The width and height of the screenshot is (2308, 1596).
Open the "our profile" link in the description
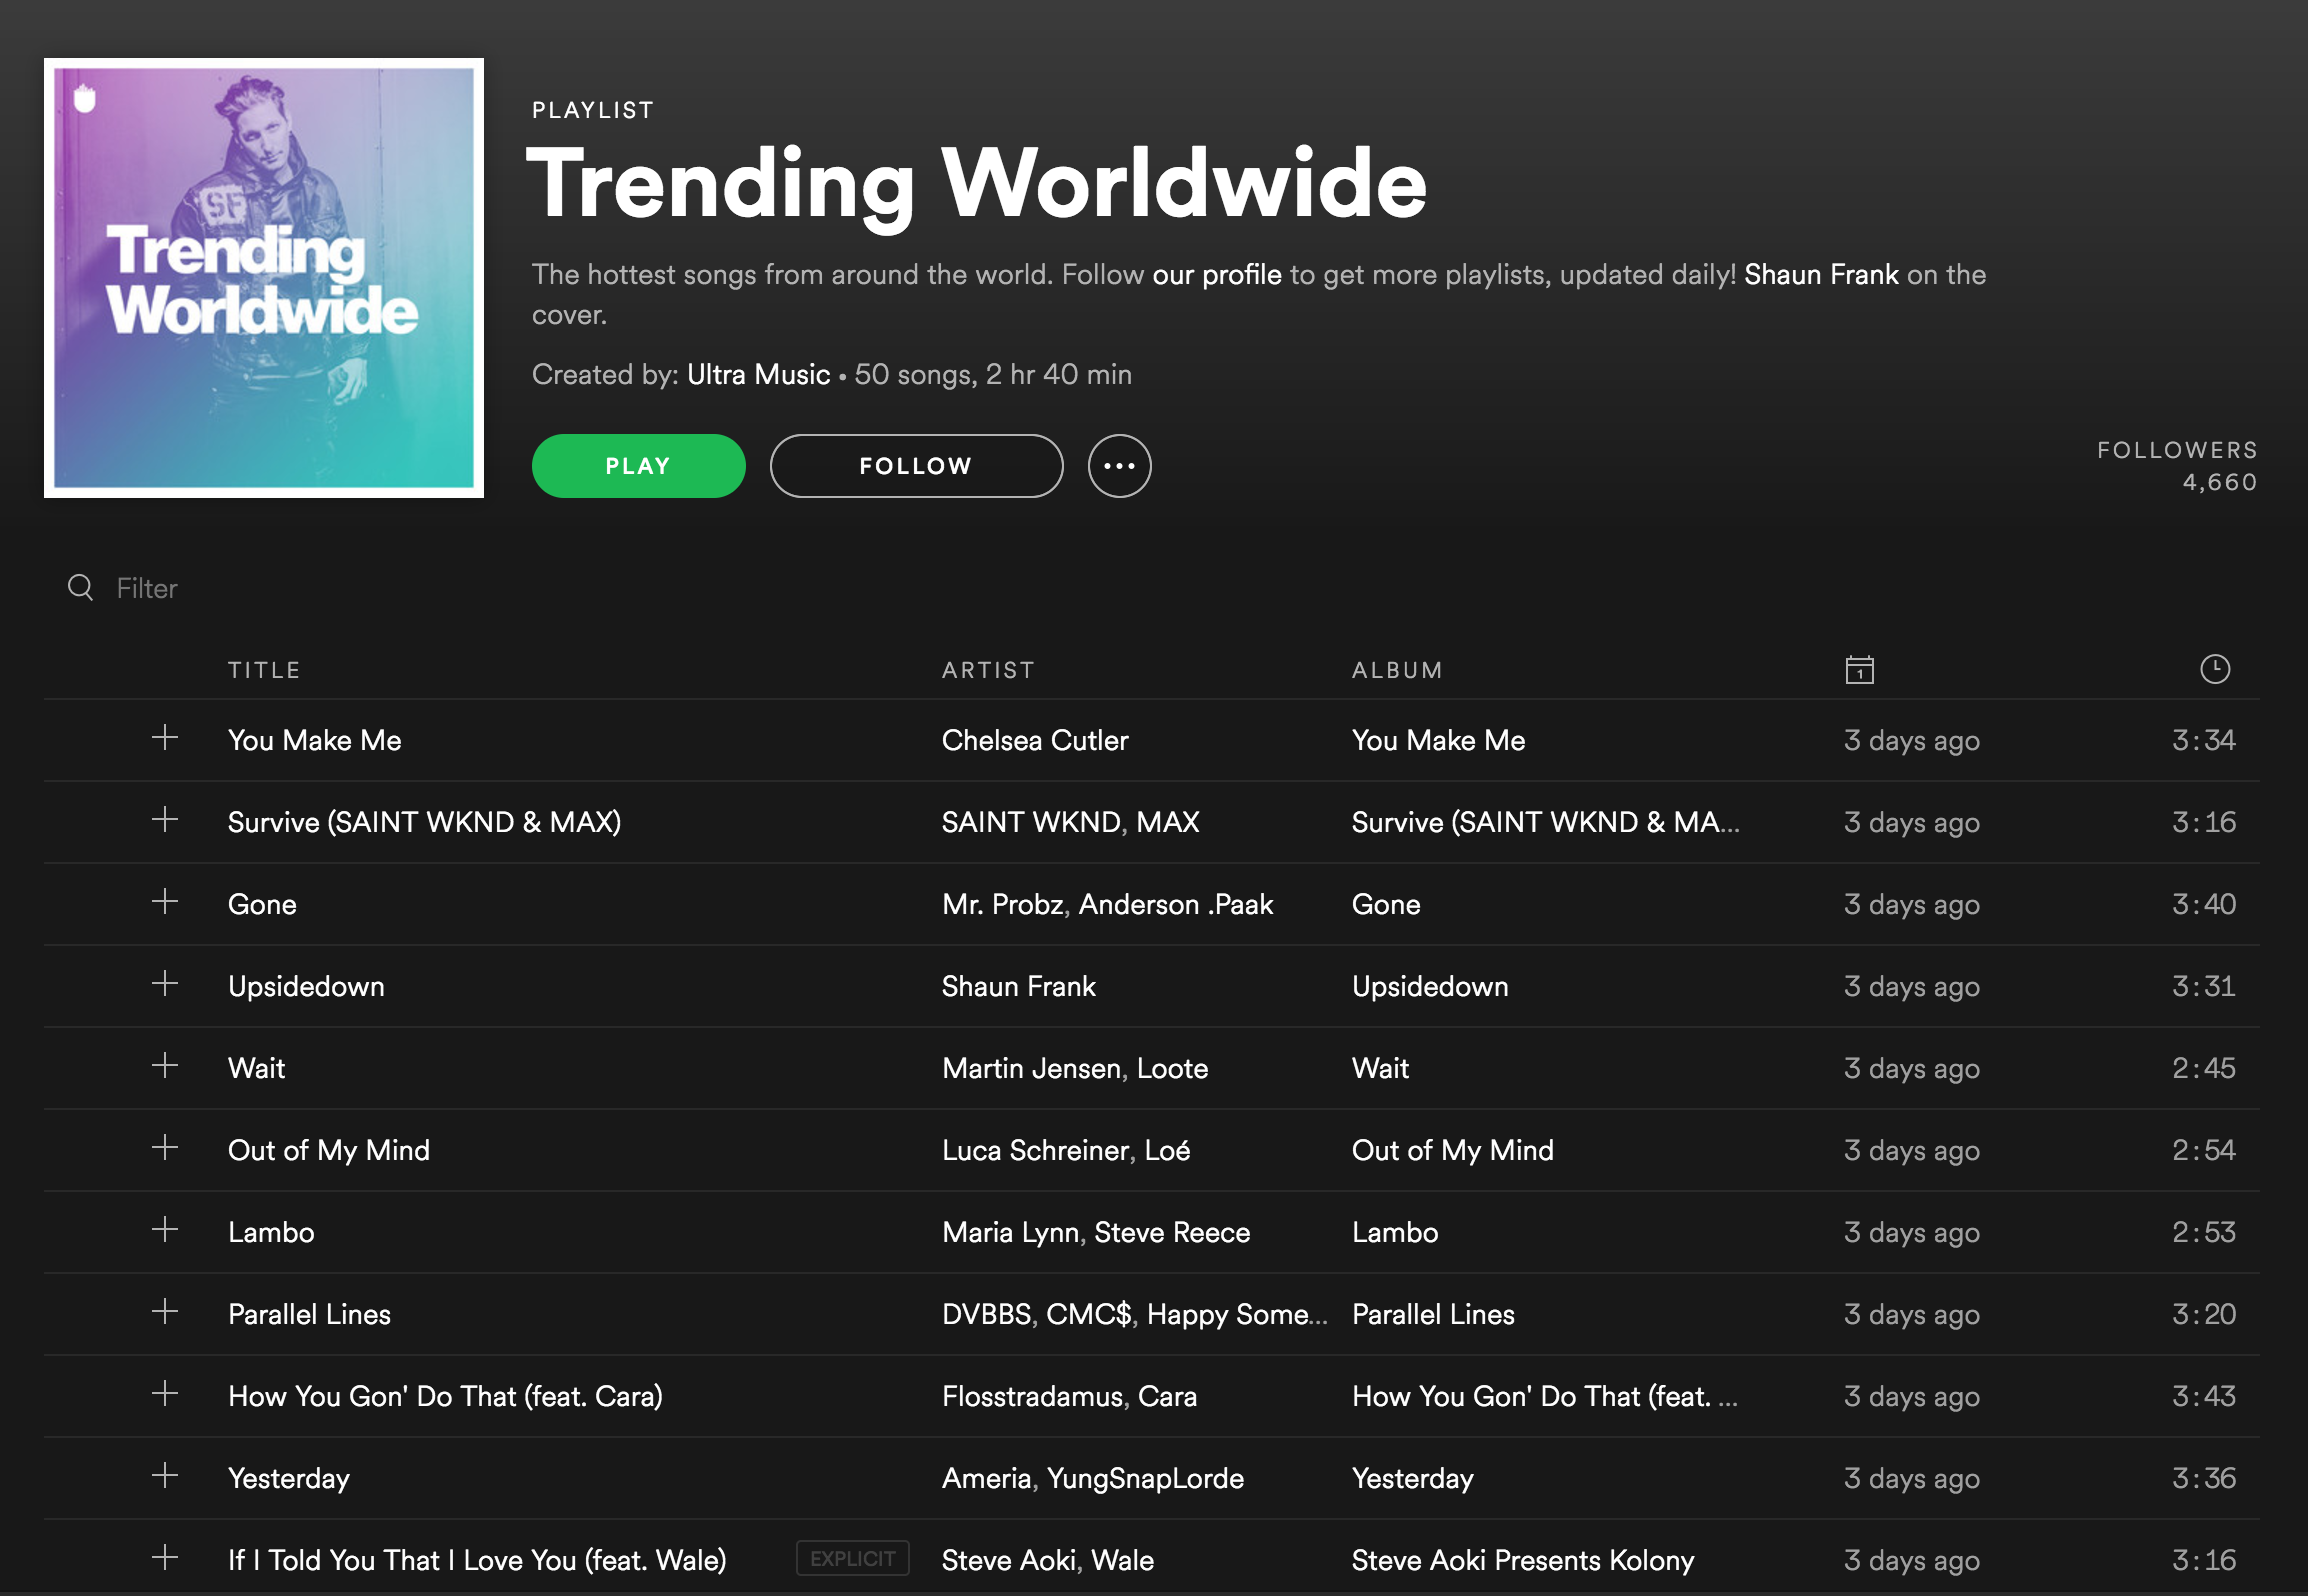[1216, 275]
